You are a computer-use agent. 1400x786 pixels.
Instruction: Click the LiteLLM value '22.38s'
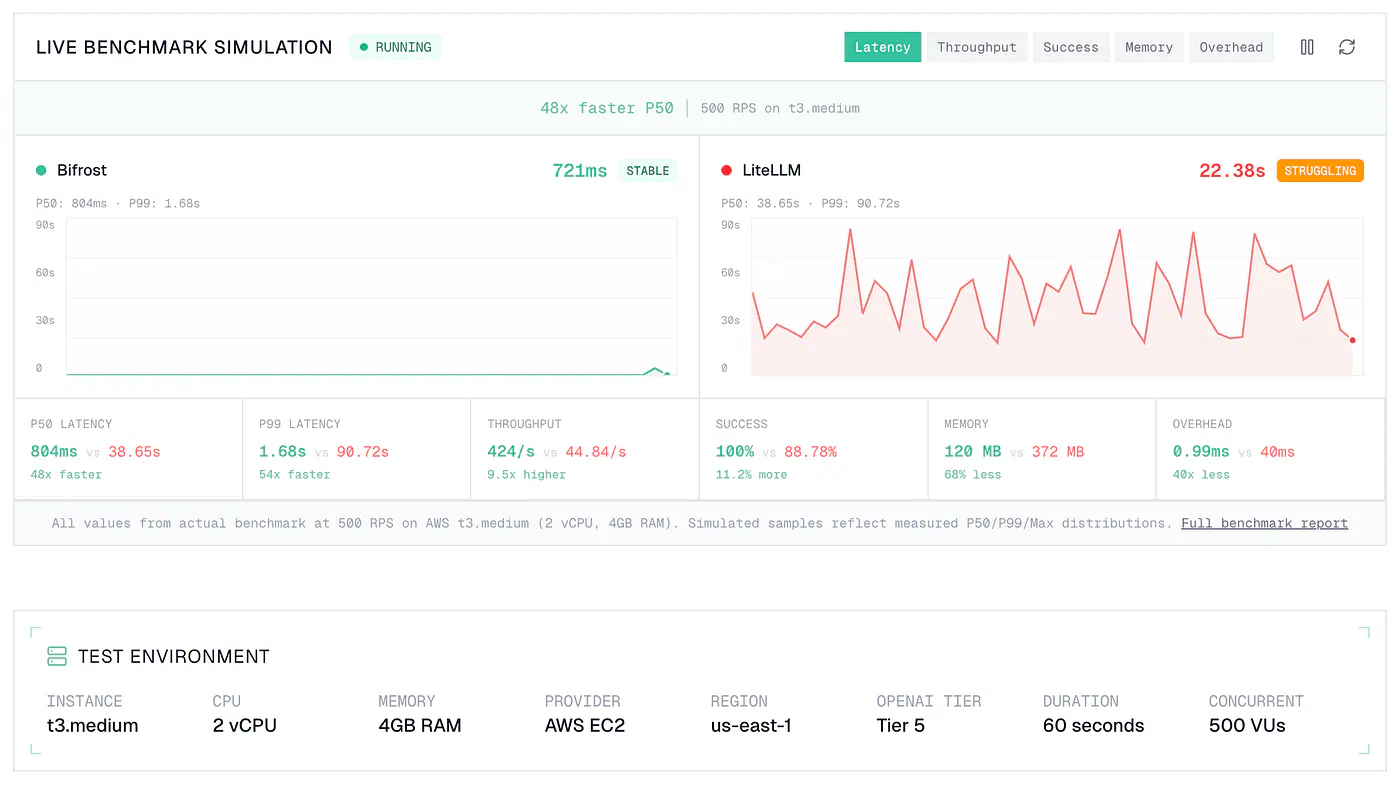1232,171
